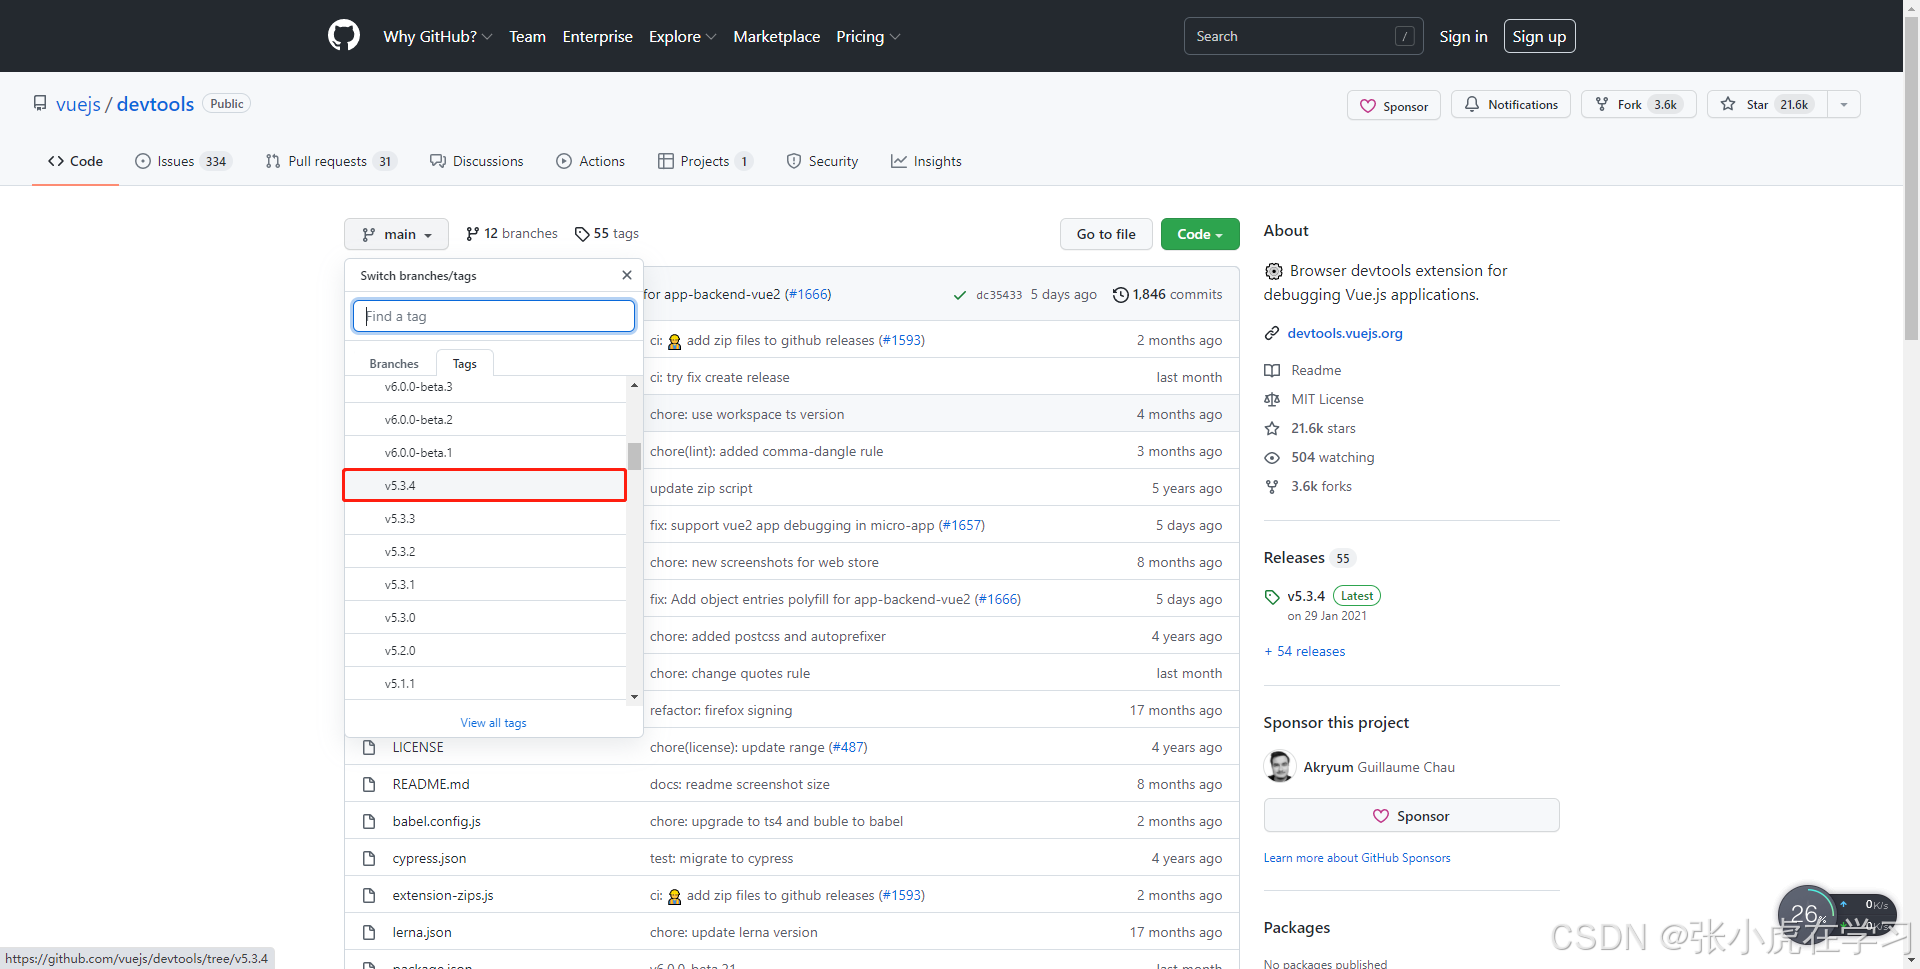Expand the Pricing dropdown
This screenshot has width=1920, height=969.
click(x=868, y=36)
